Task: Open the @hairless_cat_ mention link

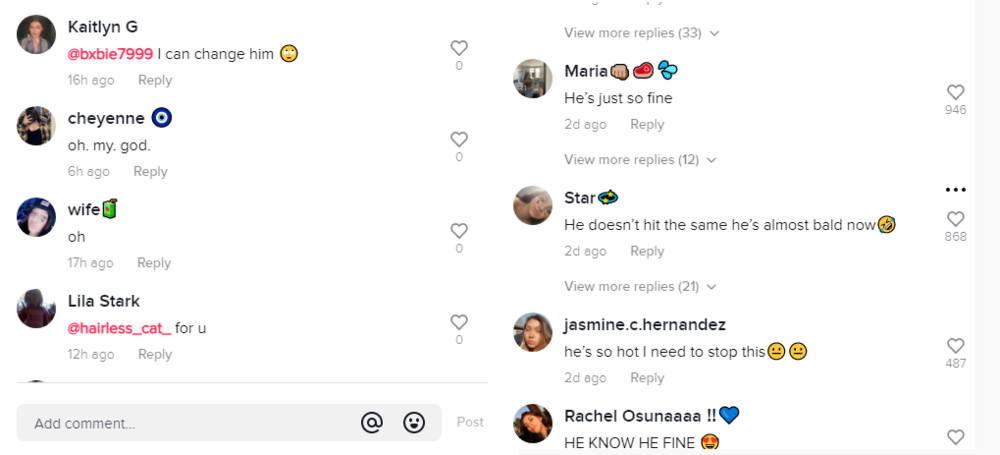Action: (x=119, y=329)
